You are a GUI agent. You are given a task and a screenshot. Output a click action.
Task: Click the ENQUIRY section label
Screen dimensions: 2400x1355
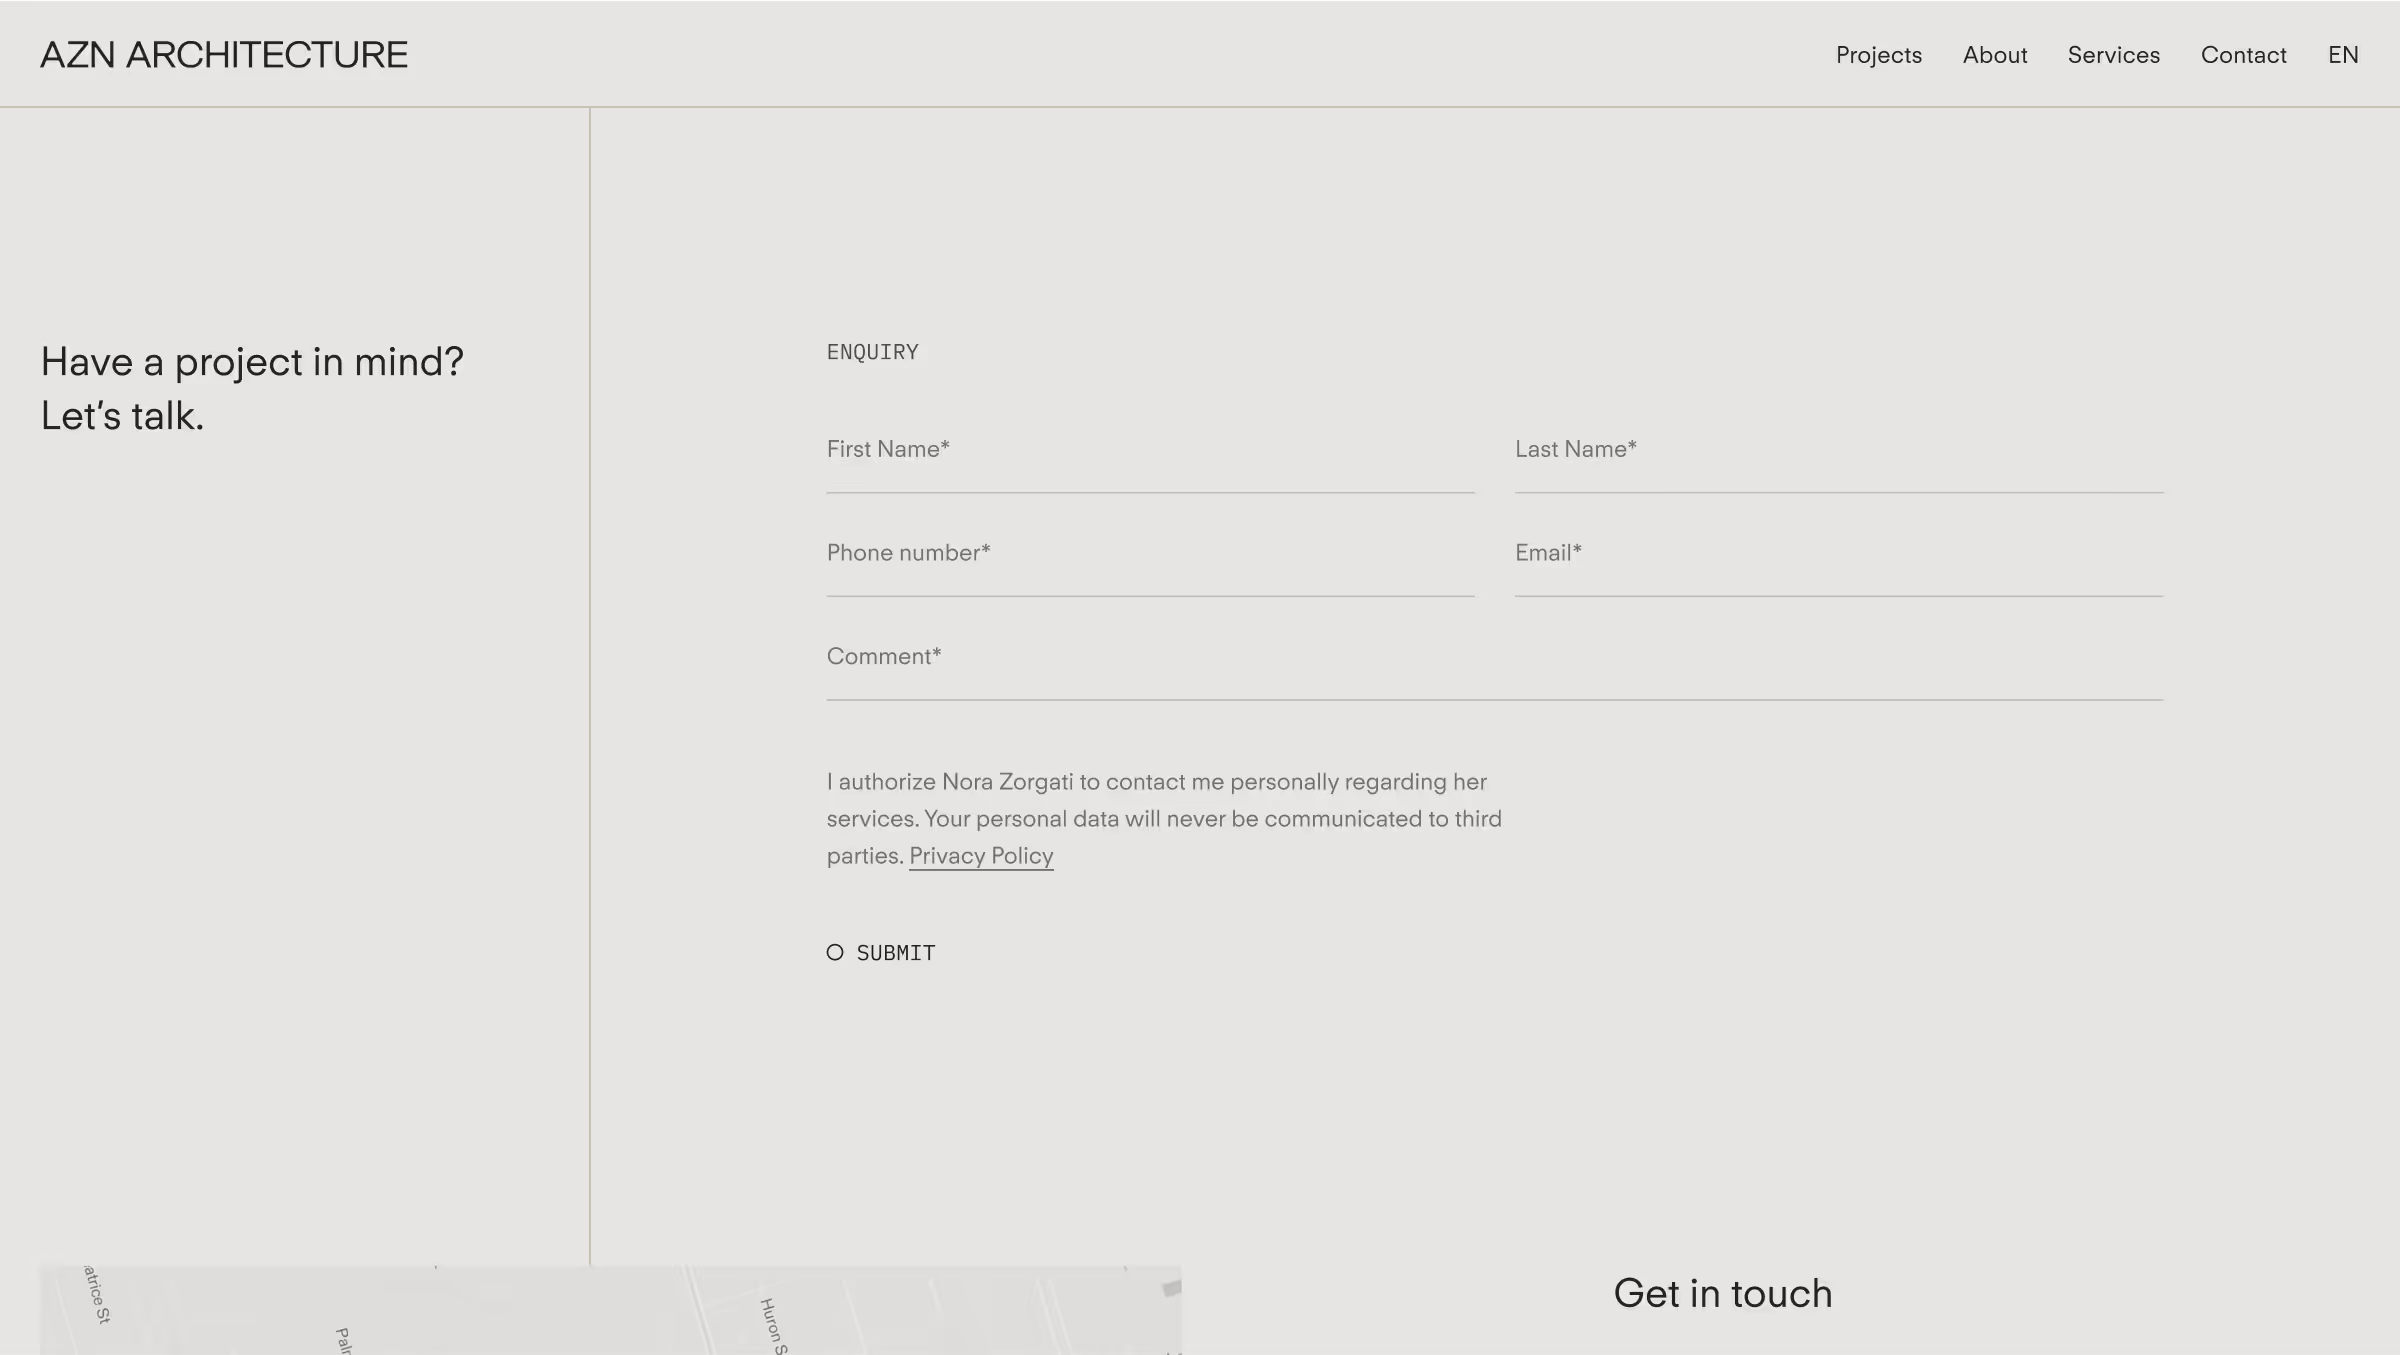point(872,352)
